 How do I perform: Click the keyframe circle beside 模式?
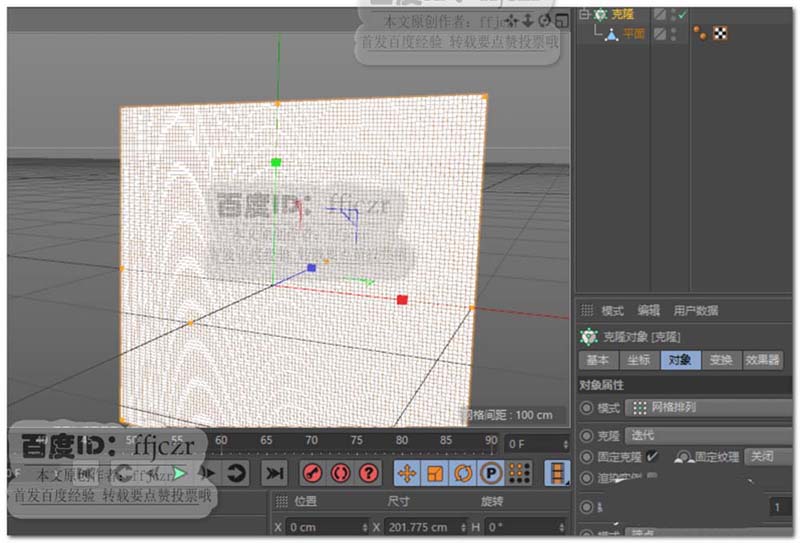(x=586, y=408)
